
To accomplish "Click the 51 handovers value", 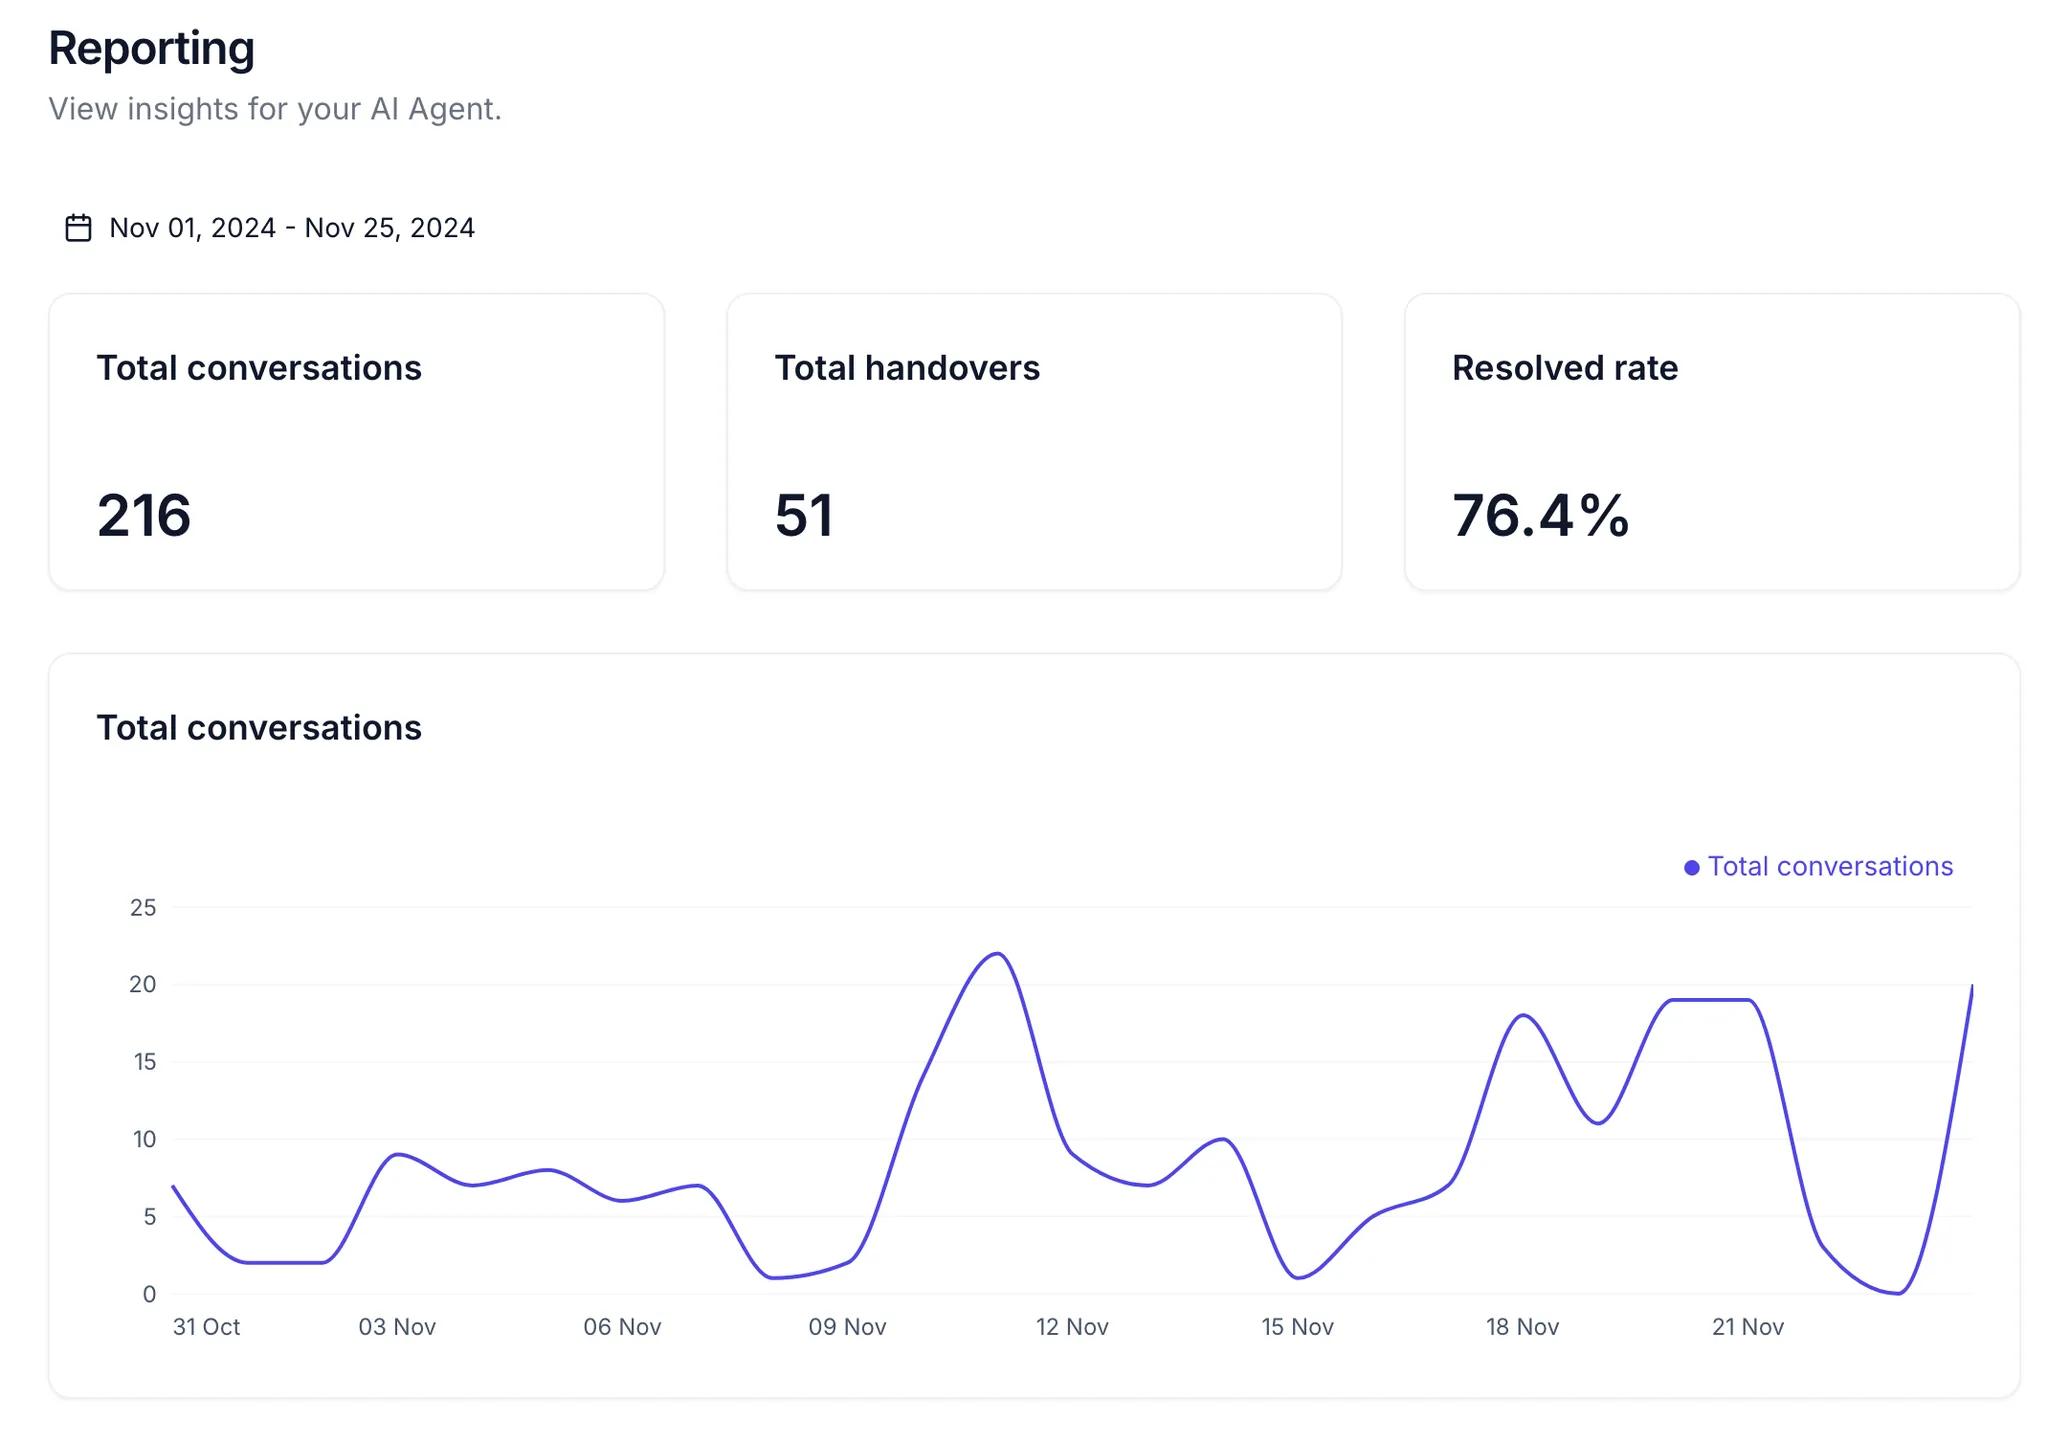I will tap(803, 516).
